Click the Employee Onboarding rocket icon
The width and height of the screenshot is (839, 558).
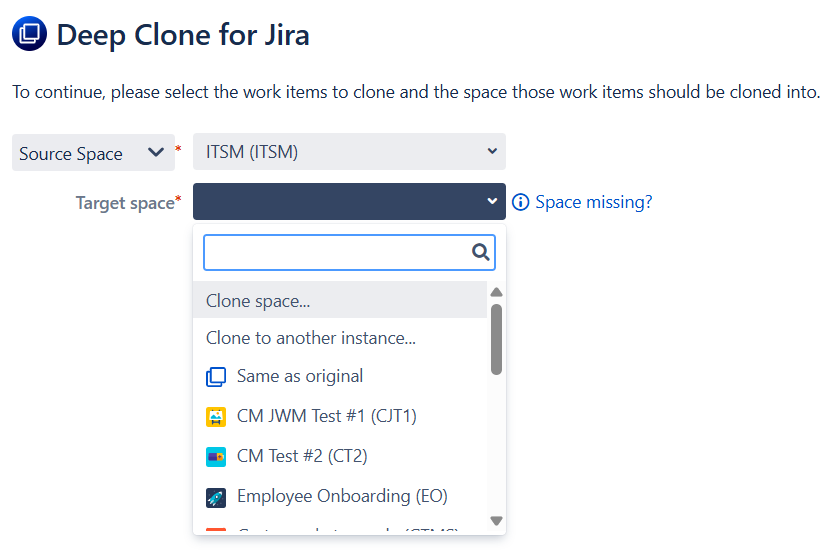coord(216,497)
